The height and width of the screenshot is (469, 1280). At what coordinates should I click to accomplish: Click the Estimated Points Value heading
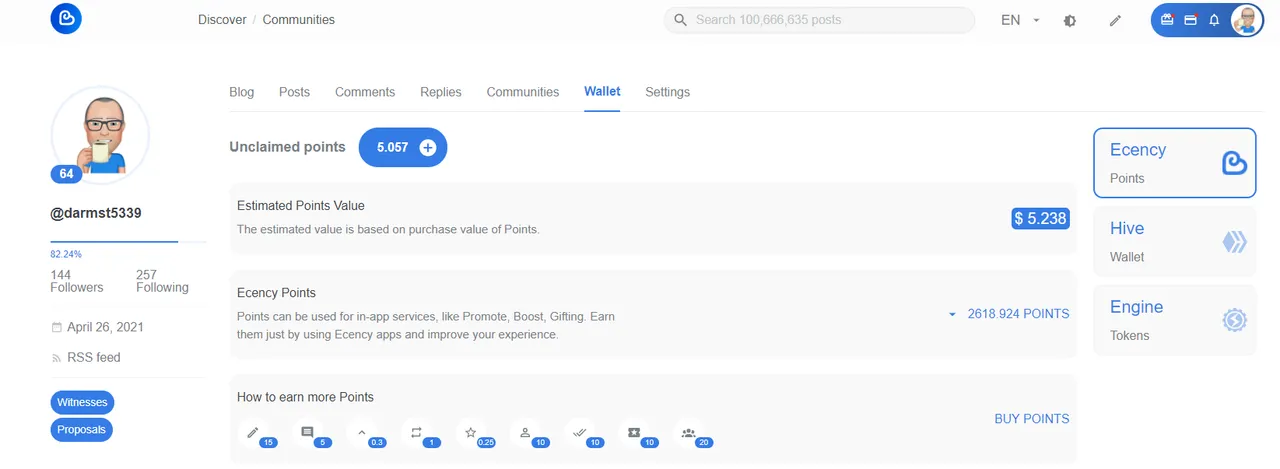tap(301, 206)
